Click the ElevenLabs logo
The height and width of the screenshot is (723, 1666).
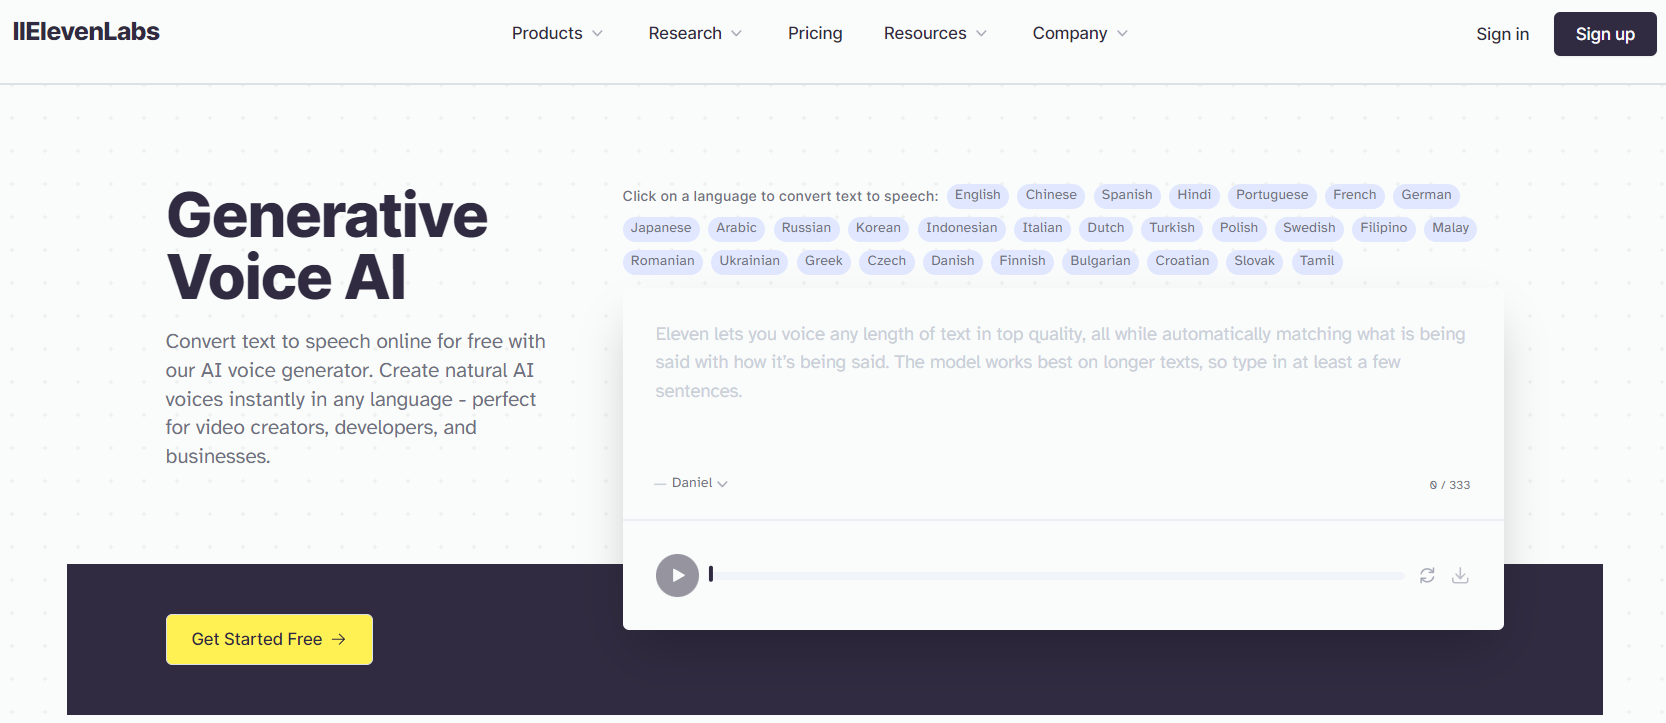(86, 31)
